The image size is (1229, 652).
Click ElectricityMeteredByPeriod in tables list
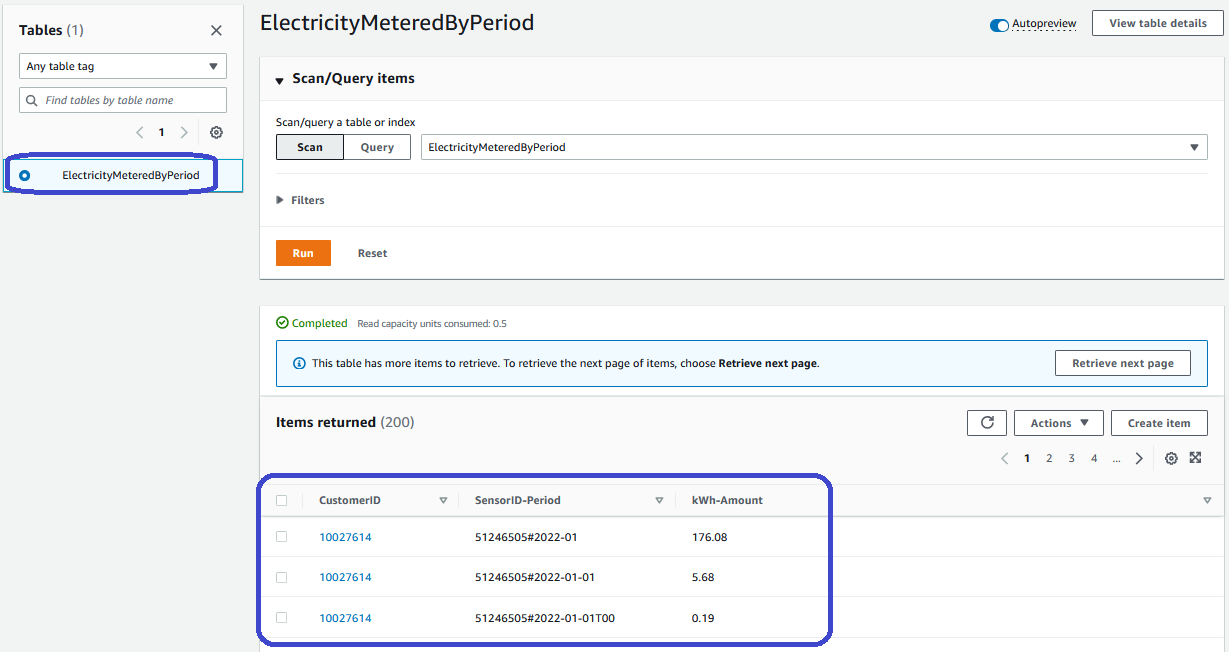[131, 175]
